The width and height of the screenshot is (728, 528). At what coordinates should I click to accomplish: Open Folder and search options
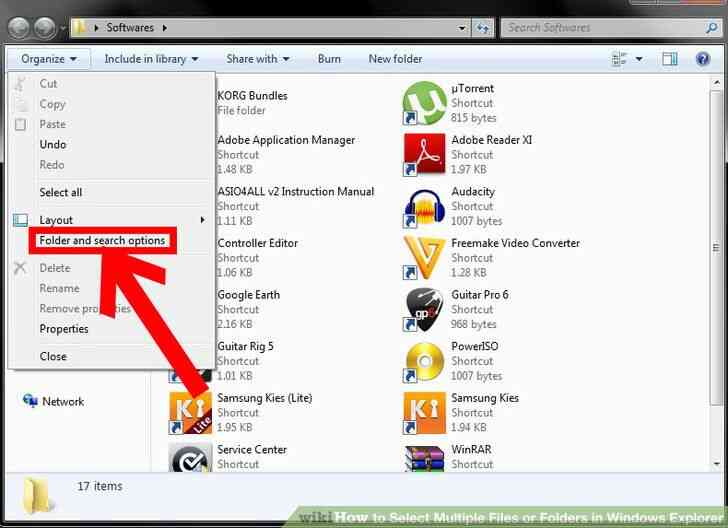102,241
